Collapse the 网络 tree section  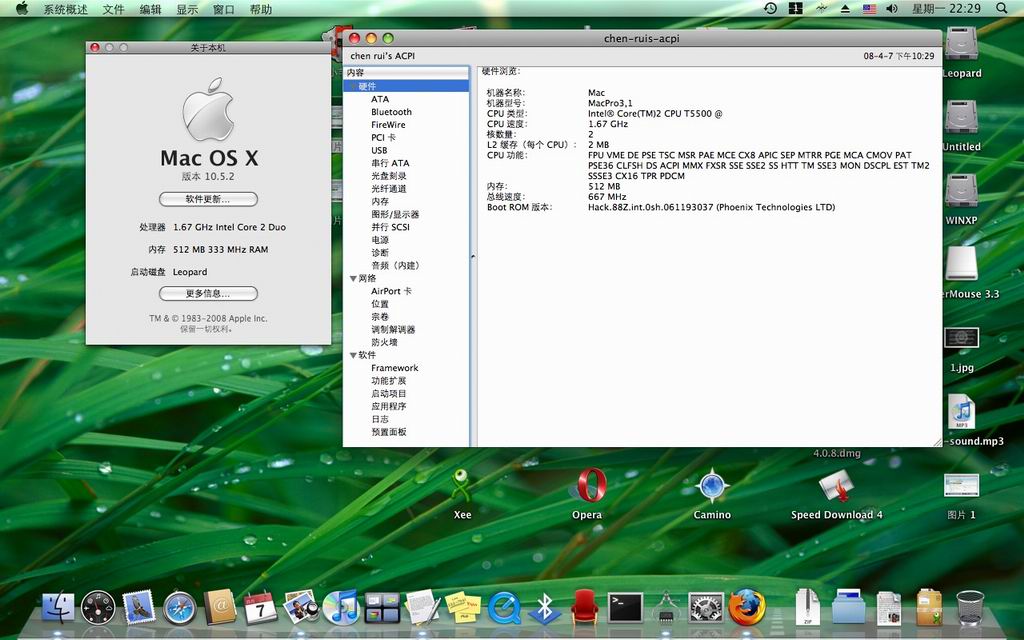coord(353,278)
